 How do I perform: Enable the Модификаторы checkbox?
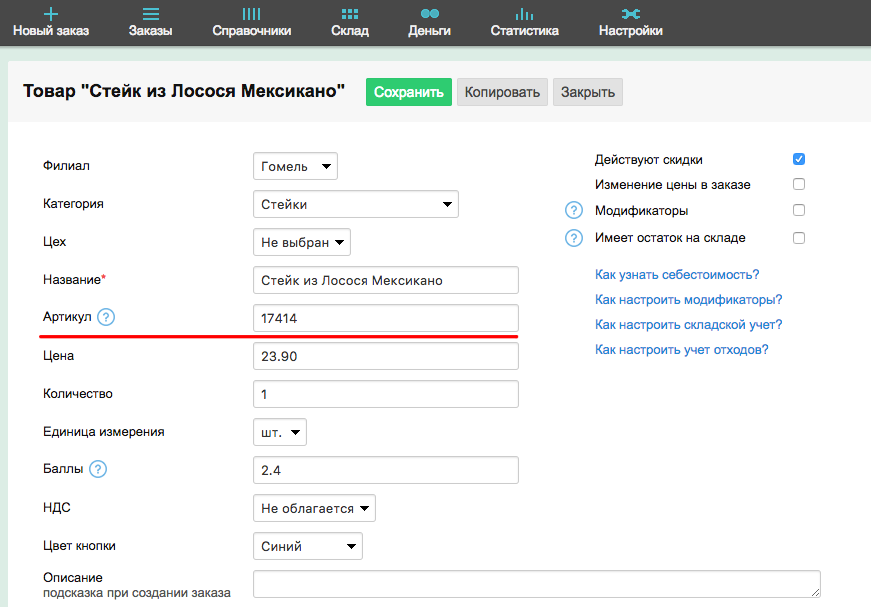(x=799, y=210)
